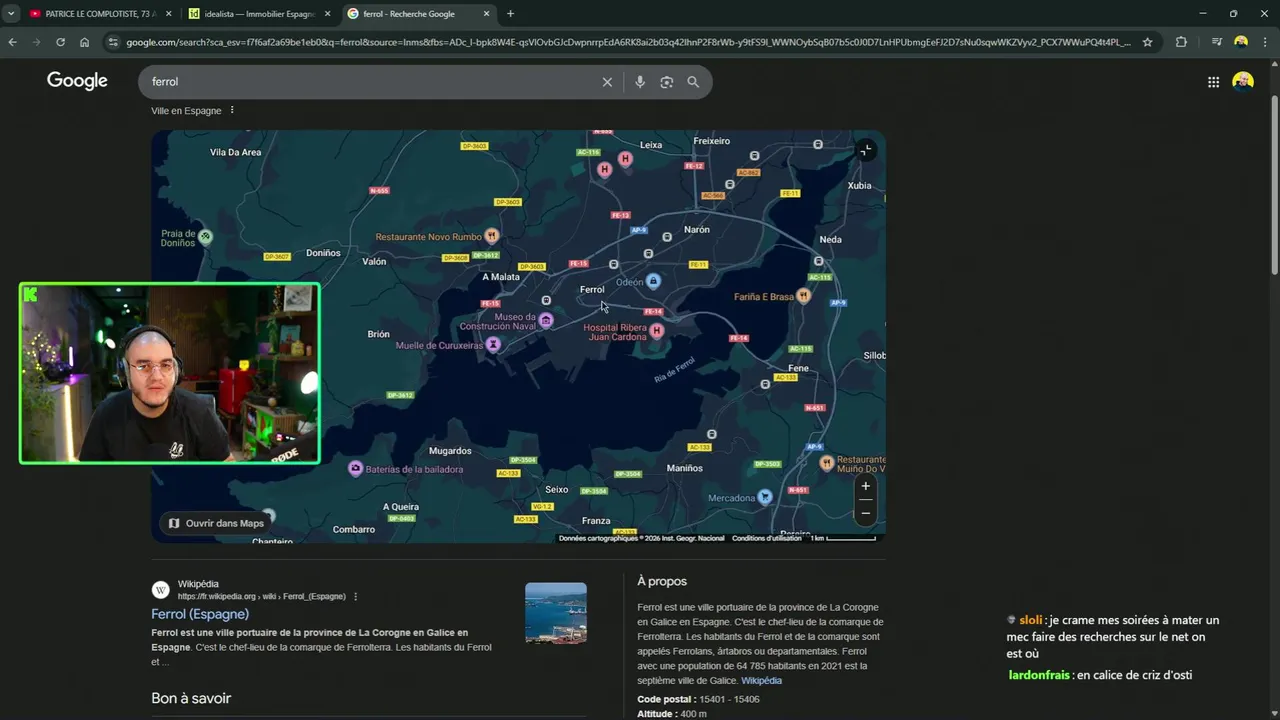Image resolution: width=1280 pixels, height=720 pixels.
Task: Click the Narón label on the map
Action: pos(697,230)
